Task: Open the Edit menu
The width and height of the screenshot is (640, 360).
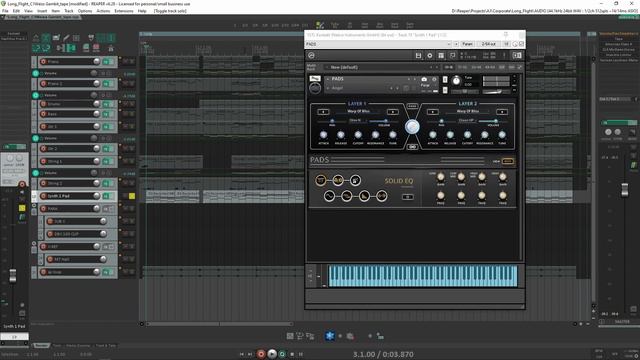Action: pyautogui.click(x=16, y=11)
